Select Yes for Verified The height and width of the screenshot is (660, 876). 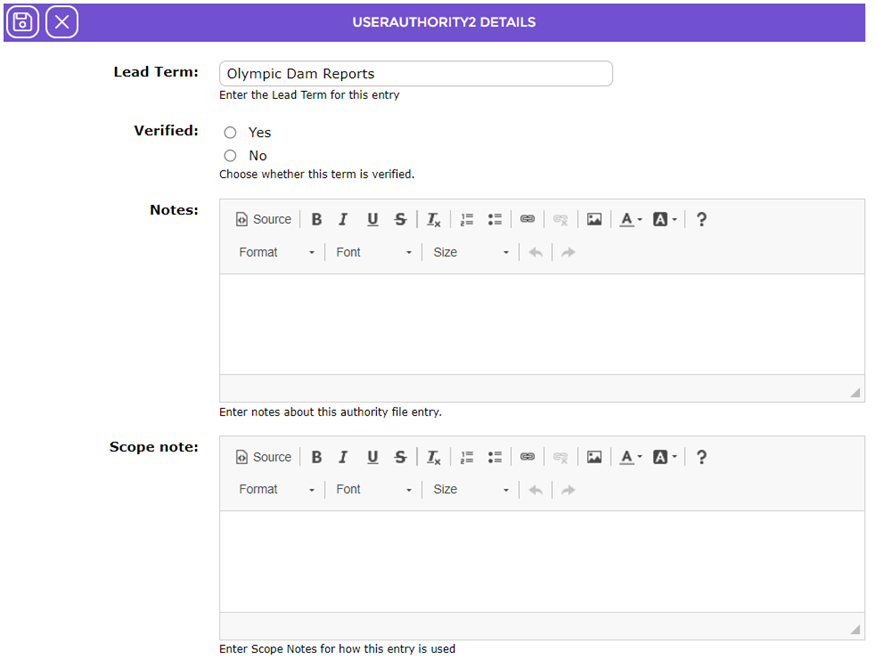click(230, 132)
